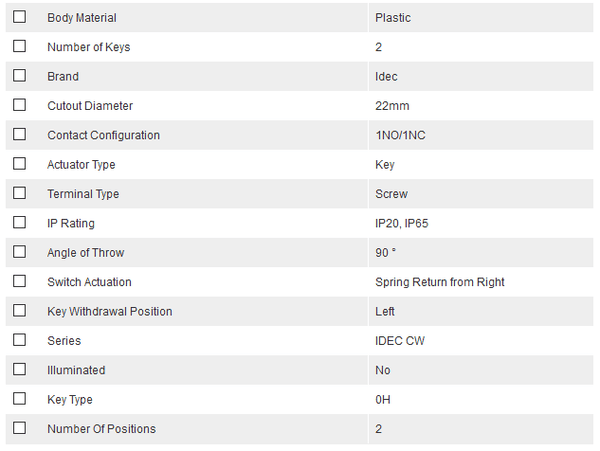This screenshot has height=451, width=600.
Task: Check the Key Type checkbox
Action: tap(19, 399)
